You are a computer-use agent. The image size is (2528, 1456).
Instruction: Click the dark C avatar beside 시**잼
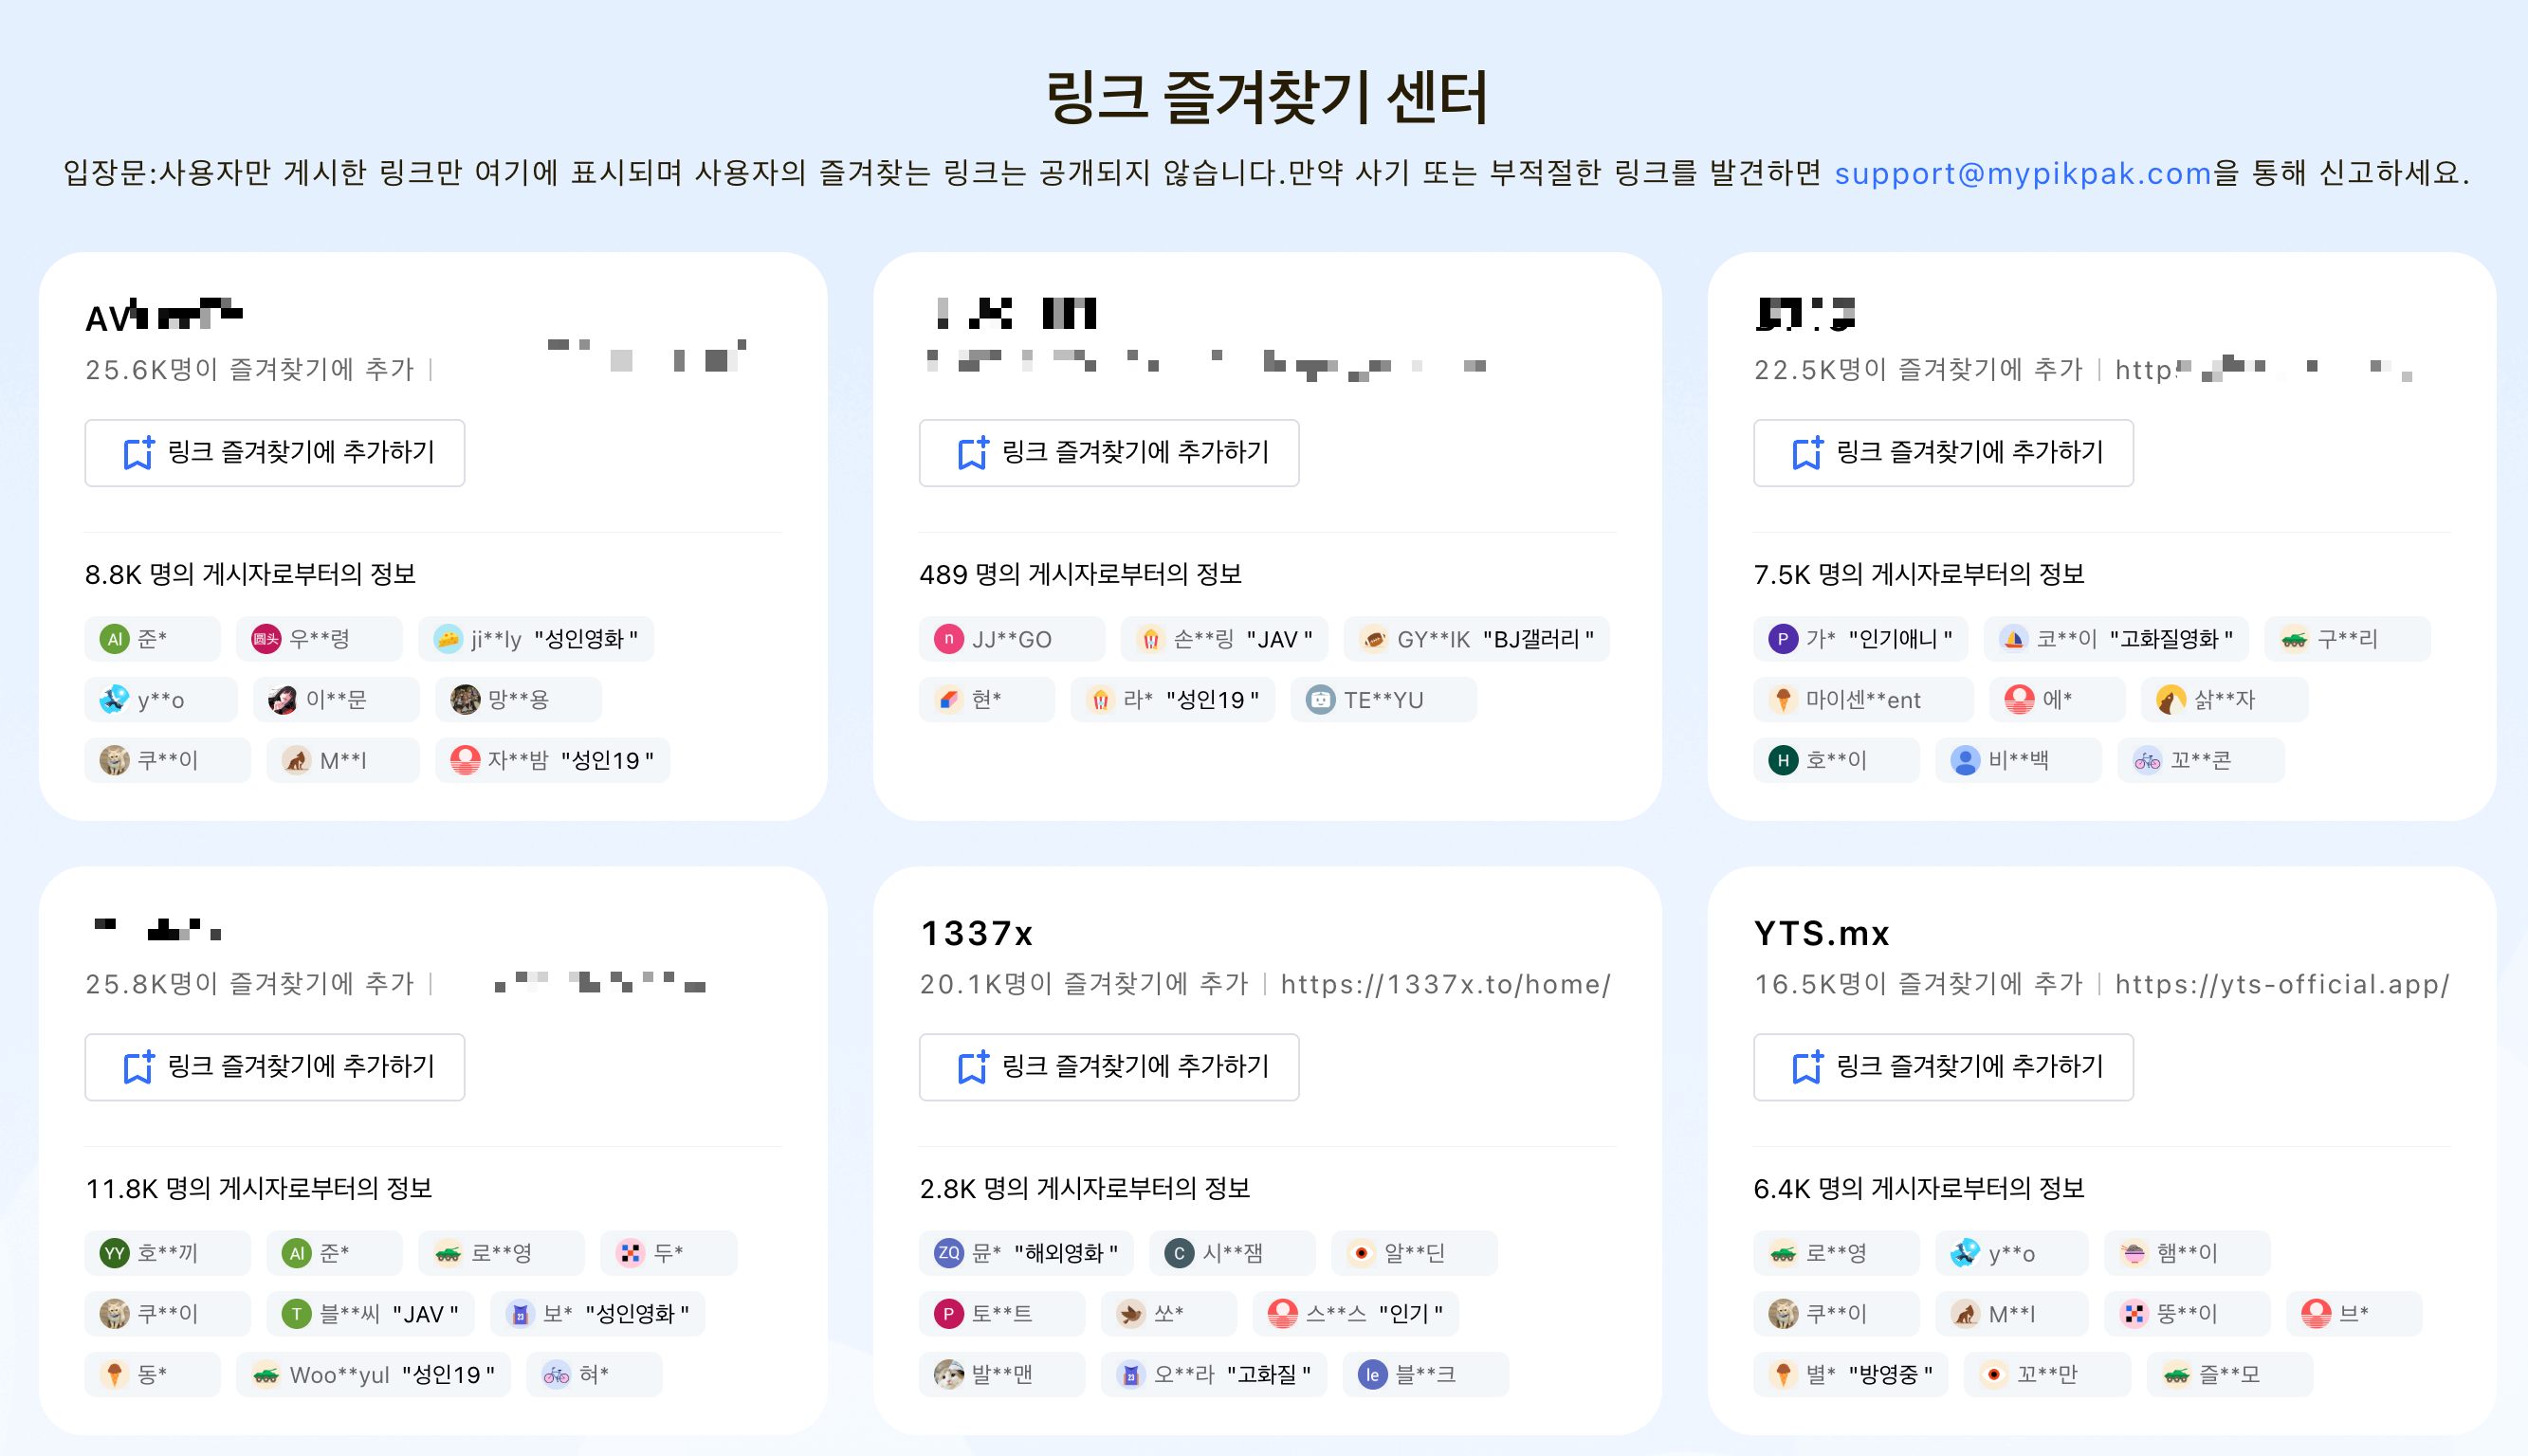point(1179,1253)
